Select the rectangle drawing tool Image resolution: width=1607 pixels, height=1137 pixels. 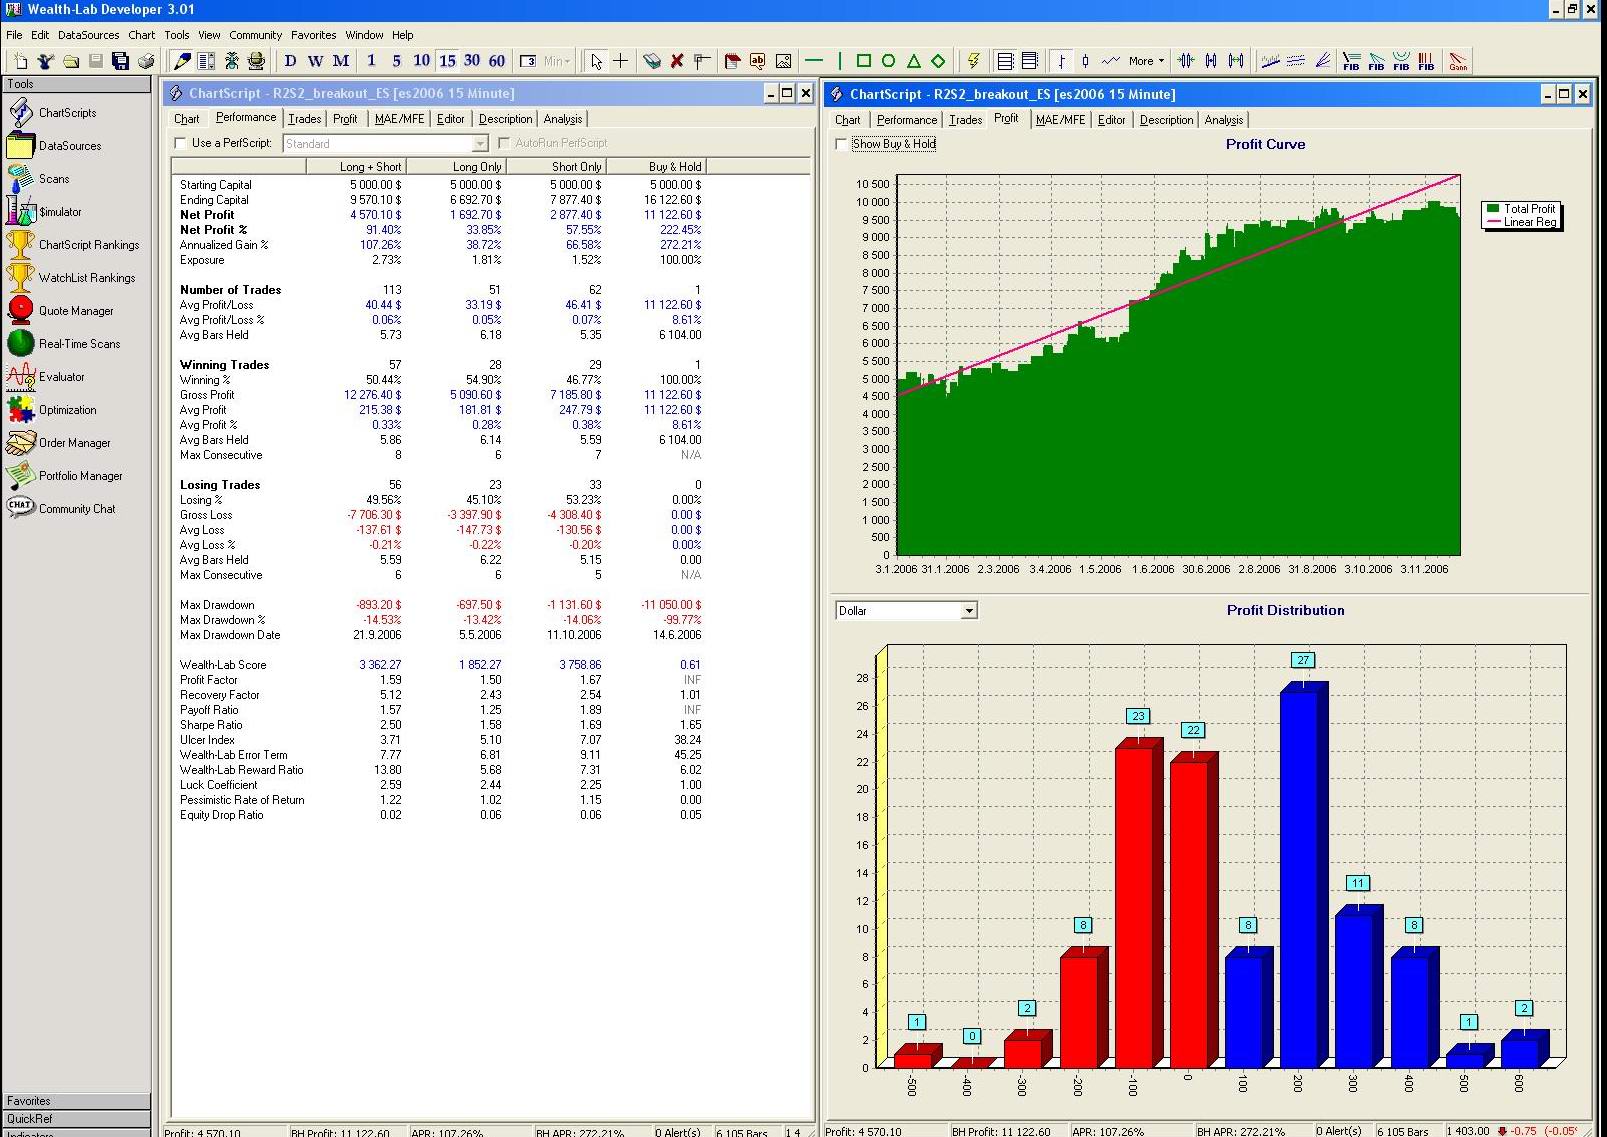coord(864,61)
